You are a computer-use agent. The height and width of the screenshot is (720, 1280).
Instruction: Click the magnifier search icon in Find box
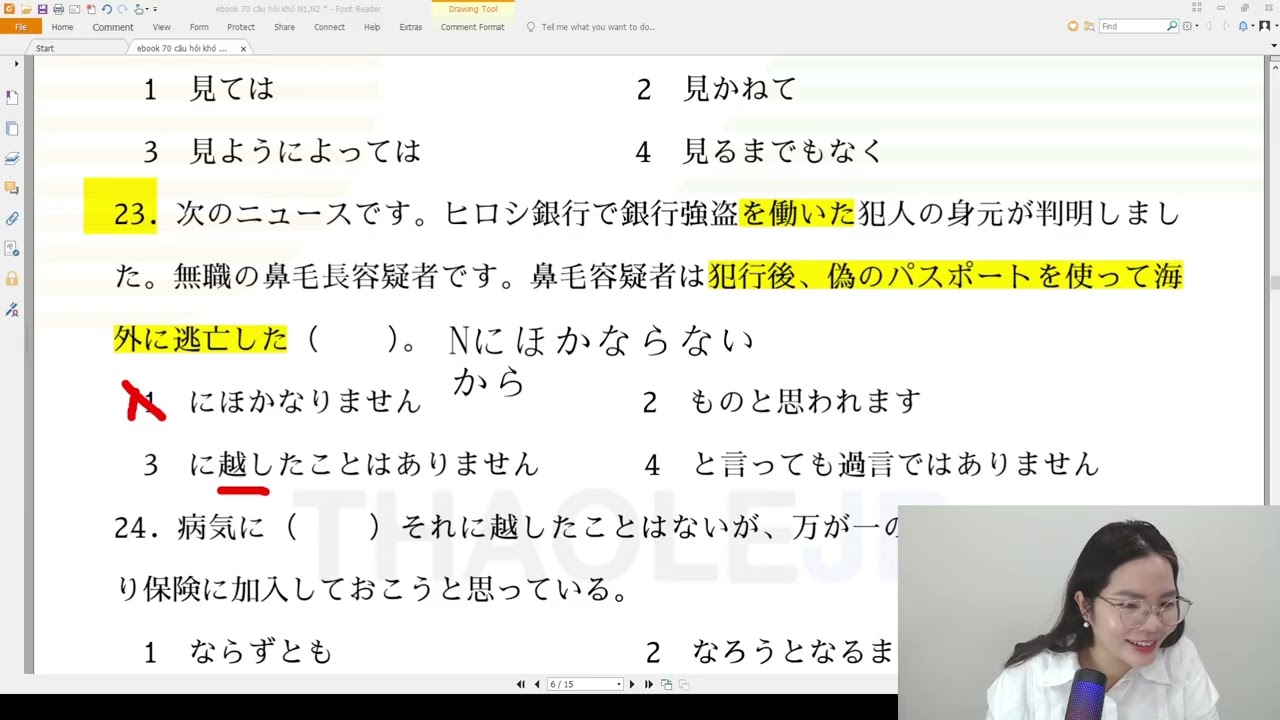tap(1172, 26)
